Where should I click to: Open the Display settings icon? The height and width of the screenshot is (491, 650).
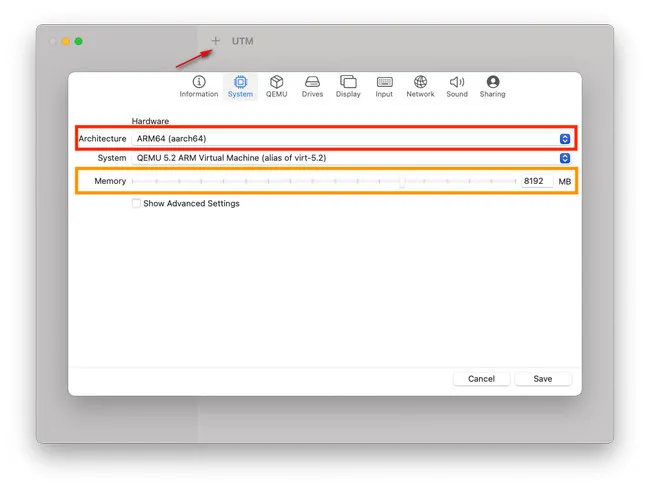point(348,82)
